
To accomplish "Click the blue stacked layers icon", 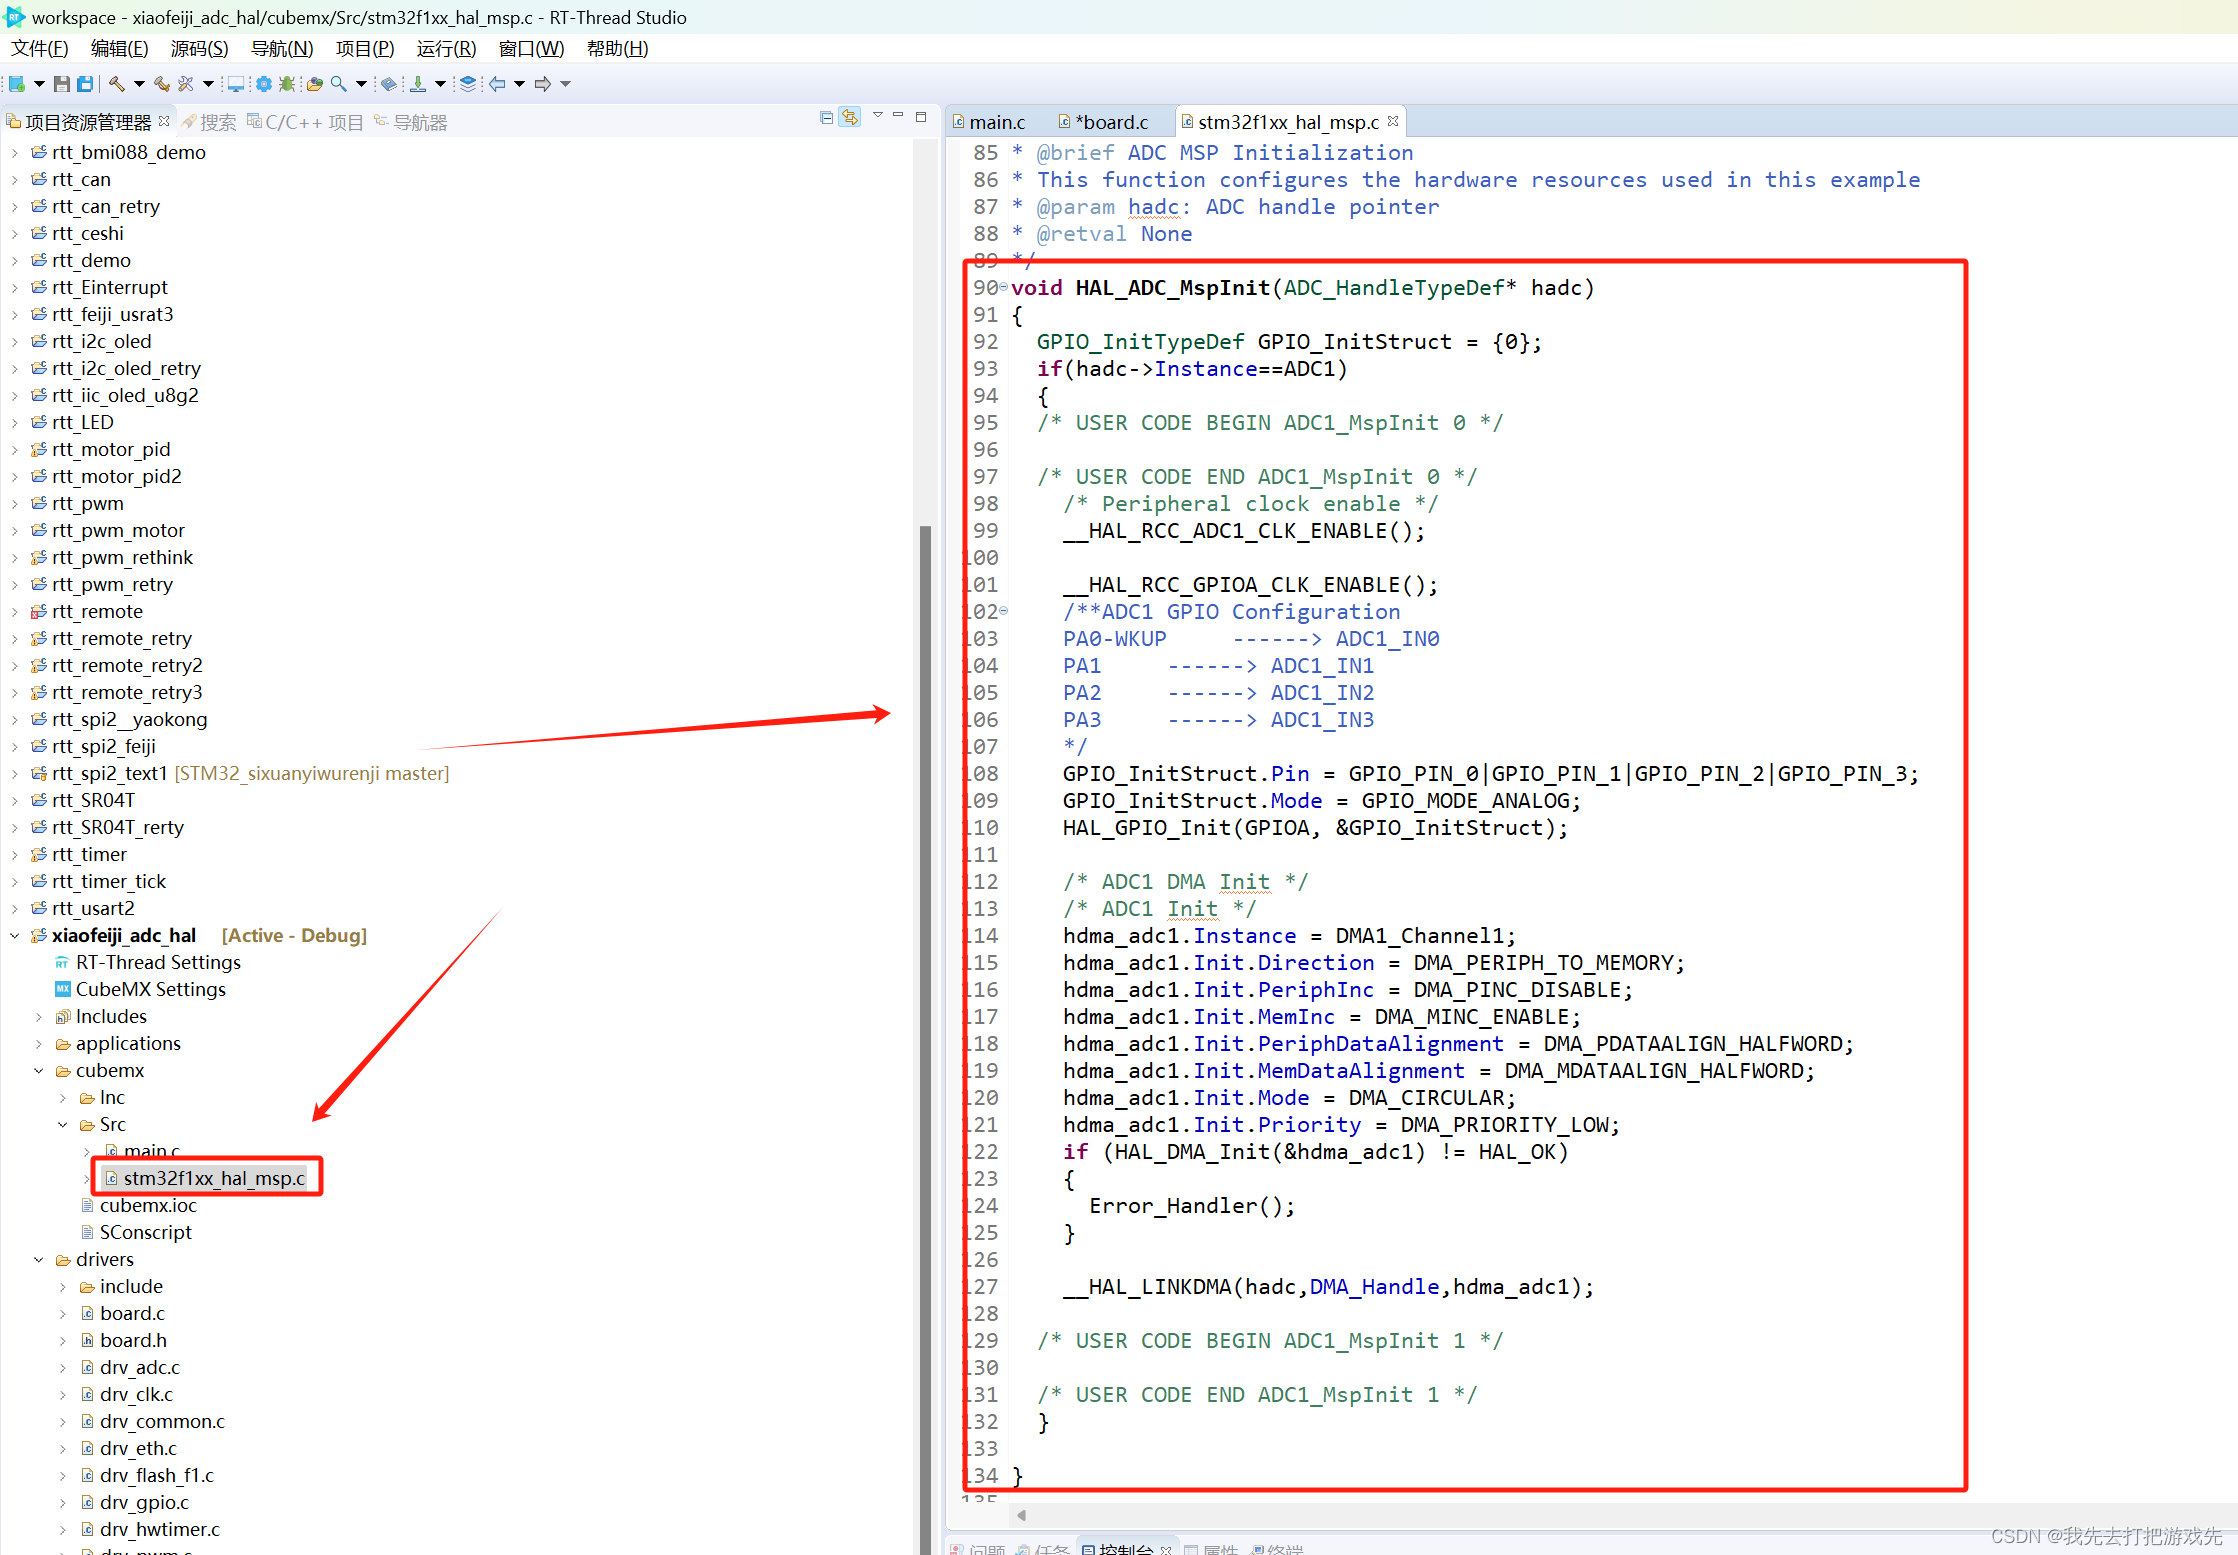I will (x=468, y=84).
